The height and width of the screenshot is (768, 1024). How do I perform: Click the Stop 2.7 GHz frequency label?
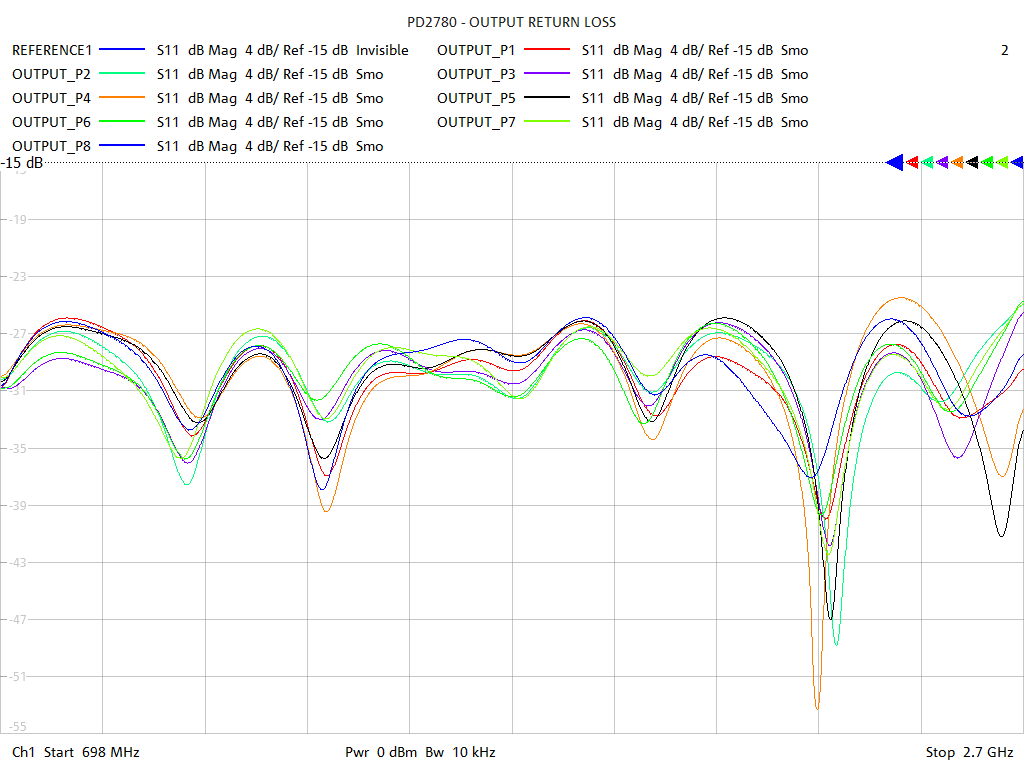(969, 752)
